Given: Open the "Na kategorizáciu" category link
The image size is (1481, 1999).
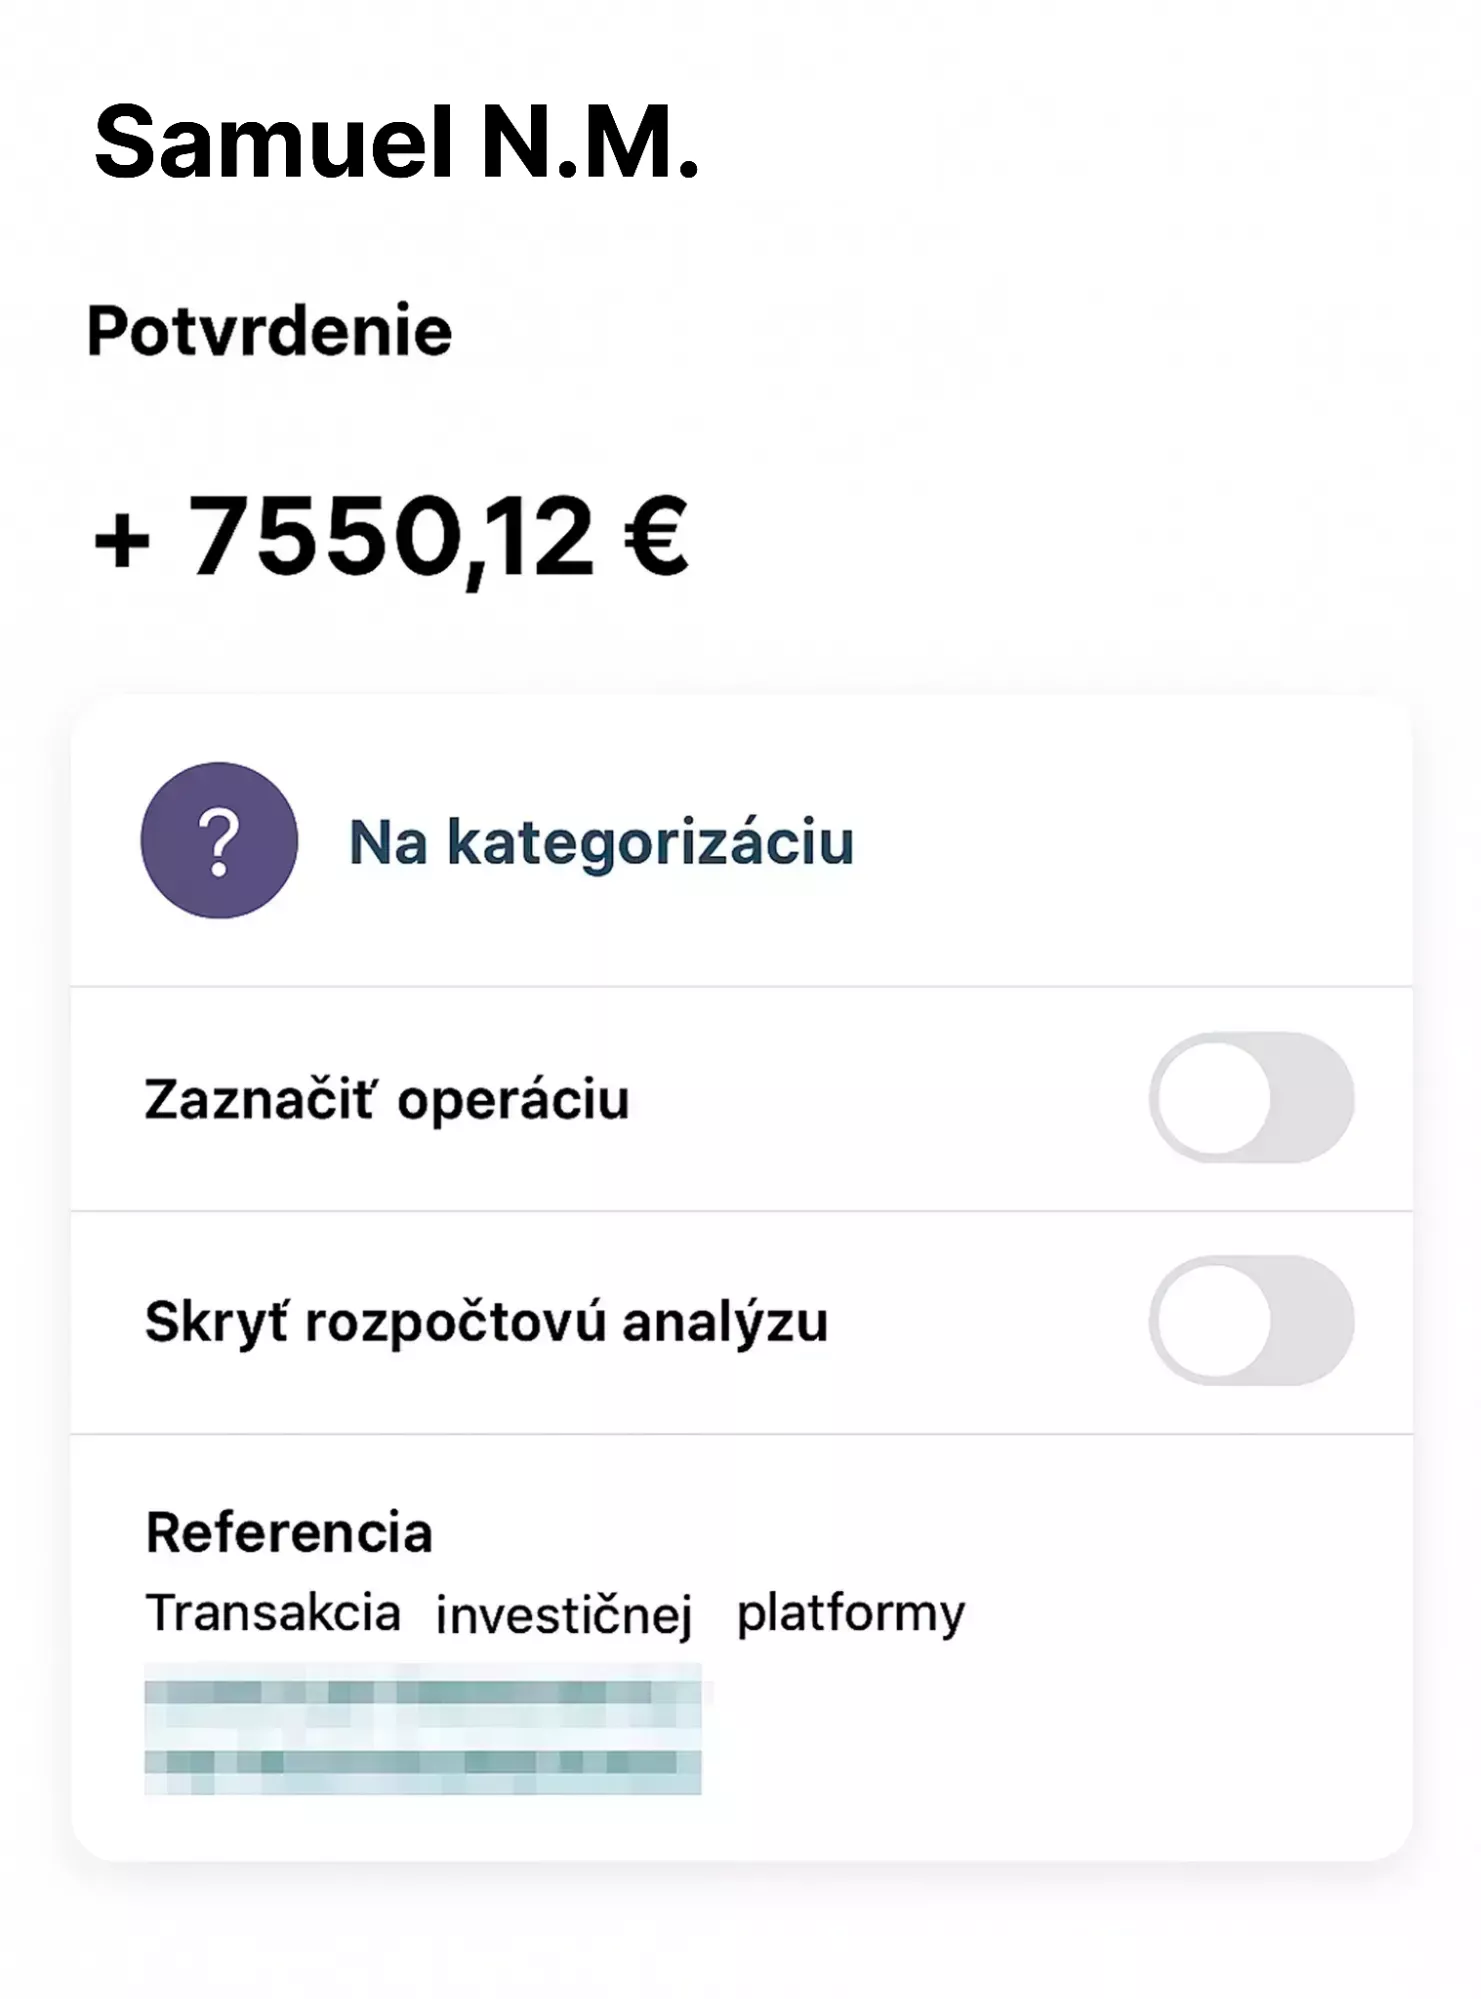Looking at the screenshot, I should [601, 842].
